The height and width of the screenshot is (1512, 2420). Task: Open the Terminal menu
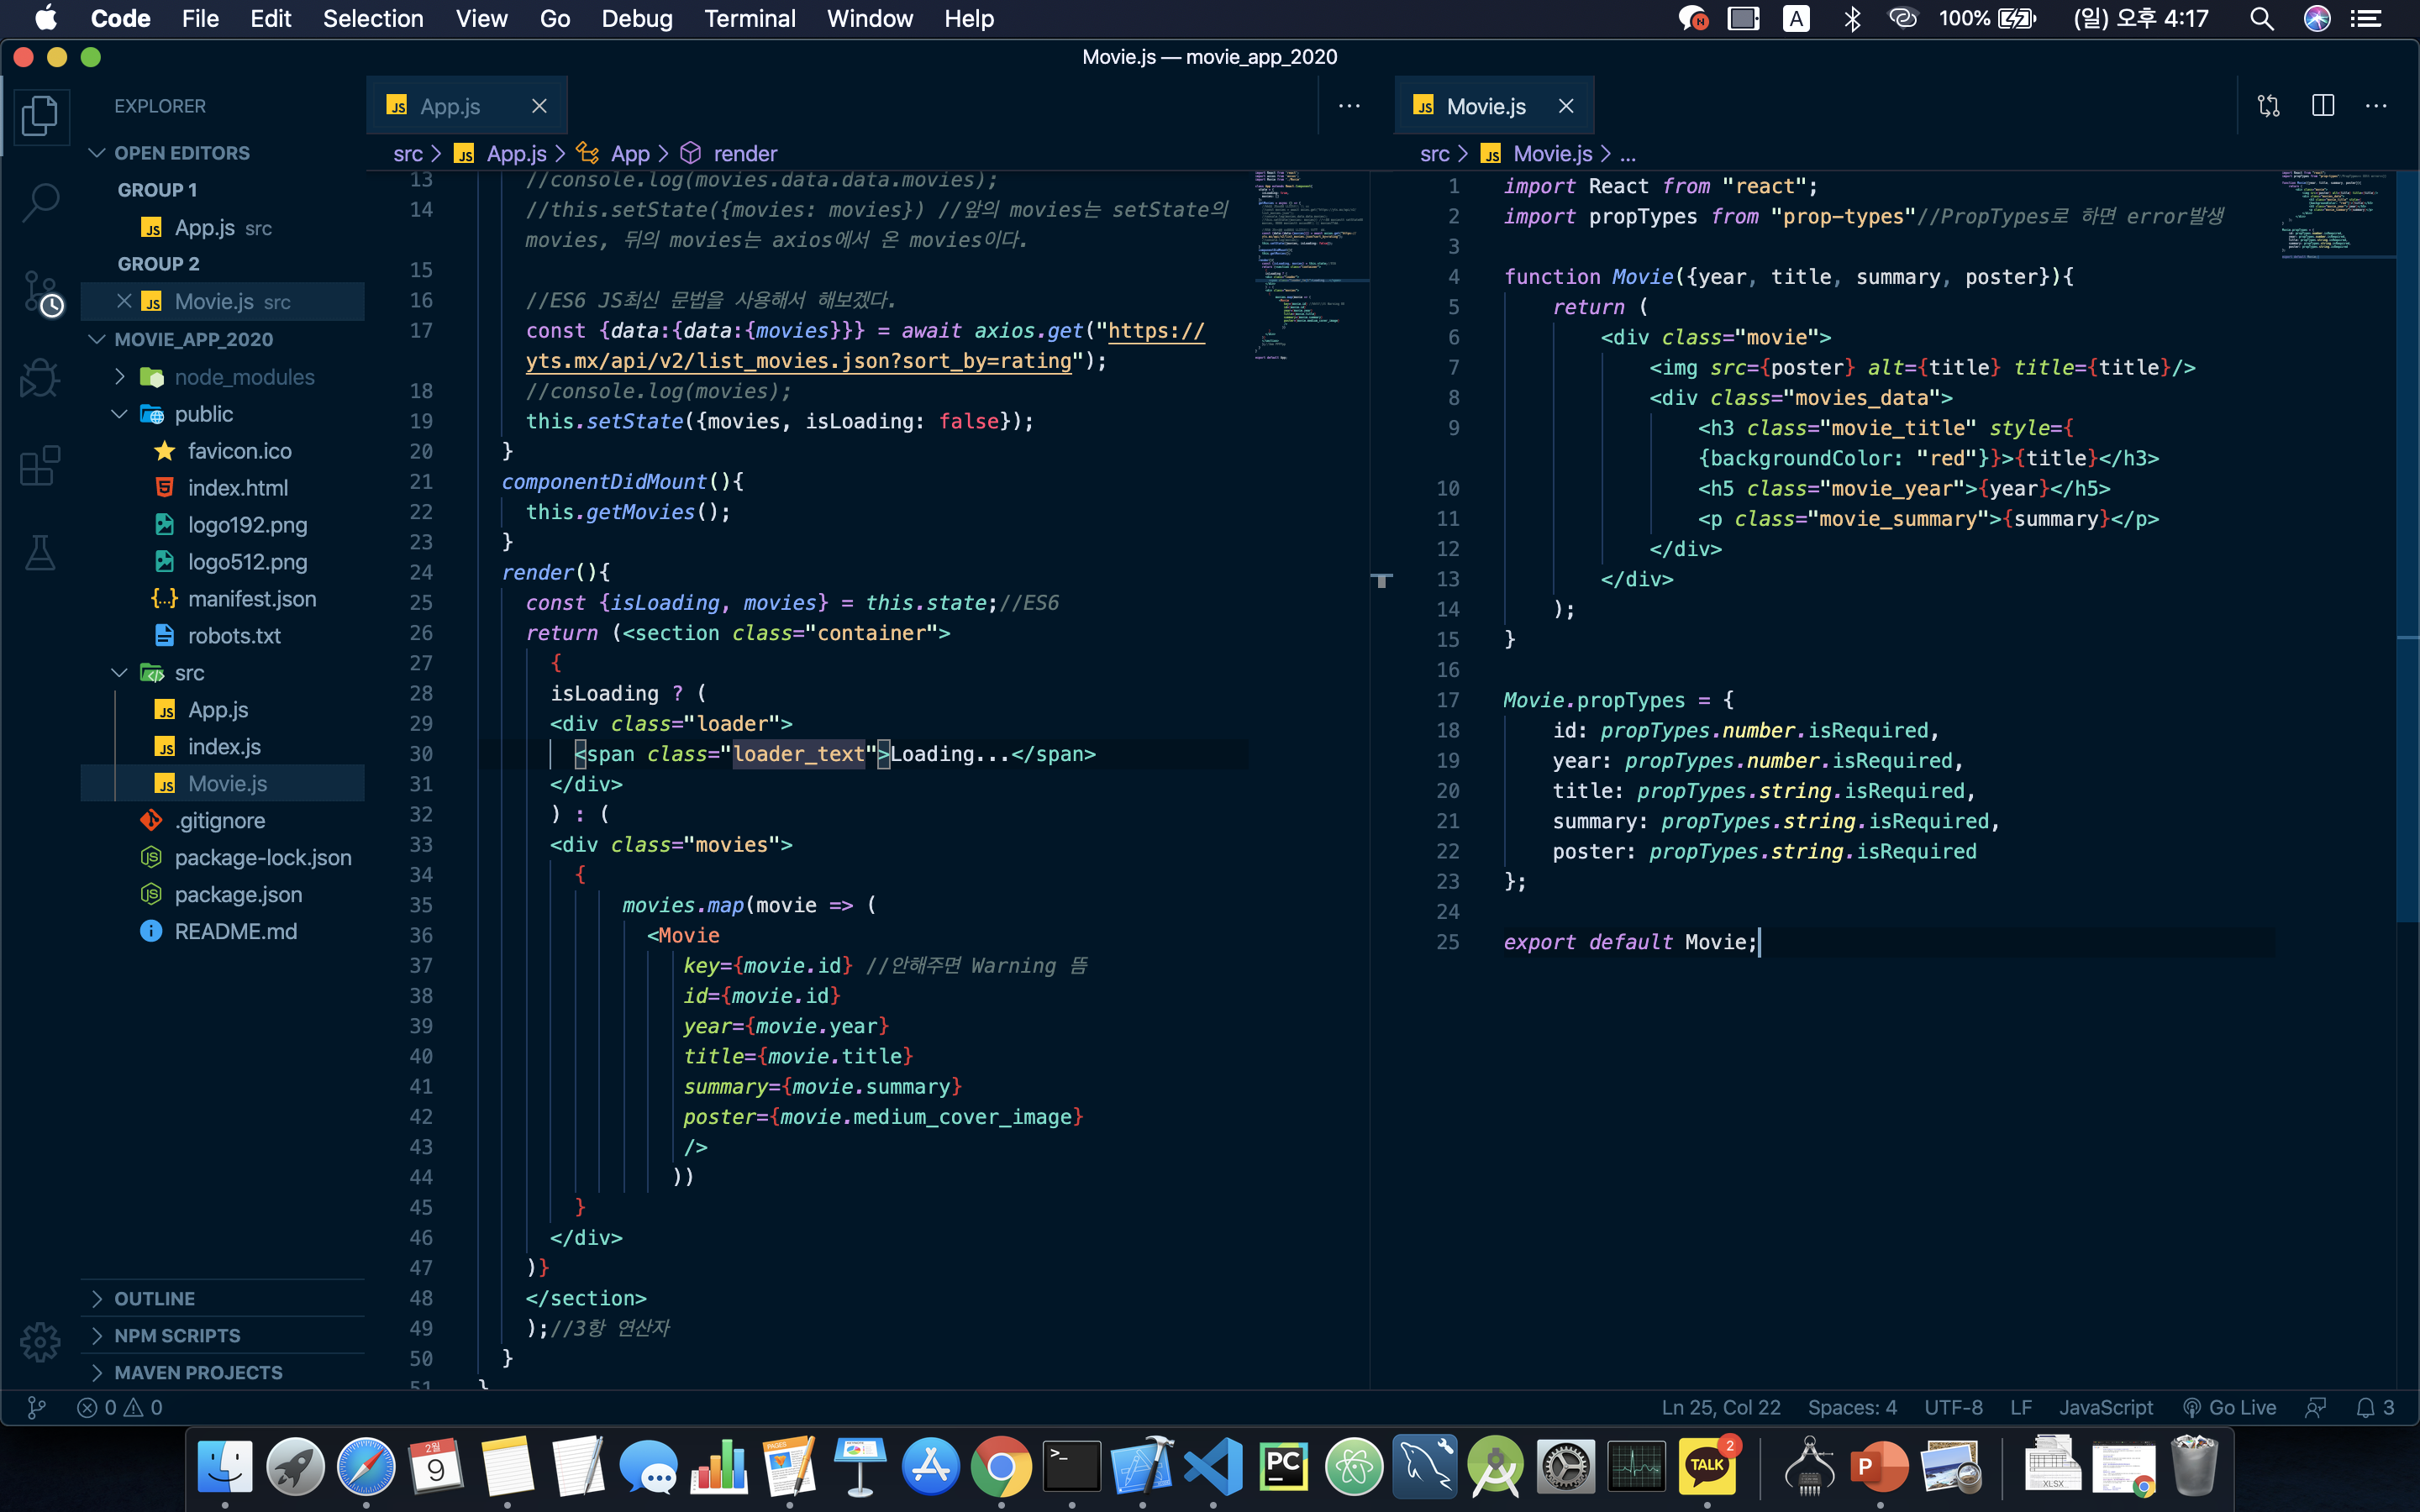(x=749, y=18)
